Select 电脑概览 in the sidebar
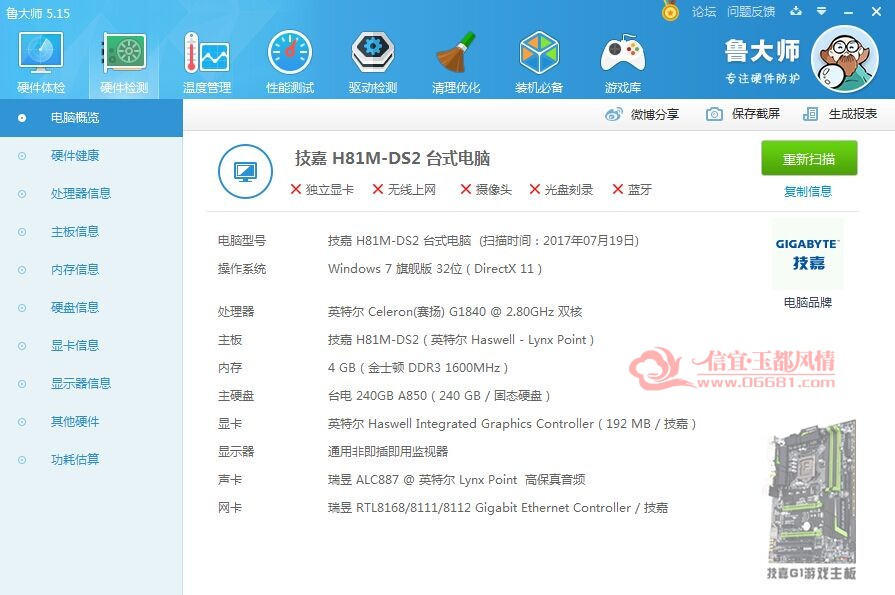Screen dimensions: 895x595 91,118
